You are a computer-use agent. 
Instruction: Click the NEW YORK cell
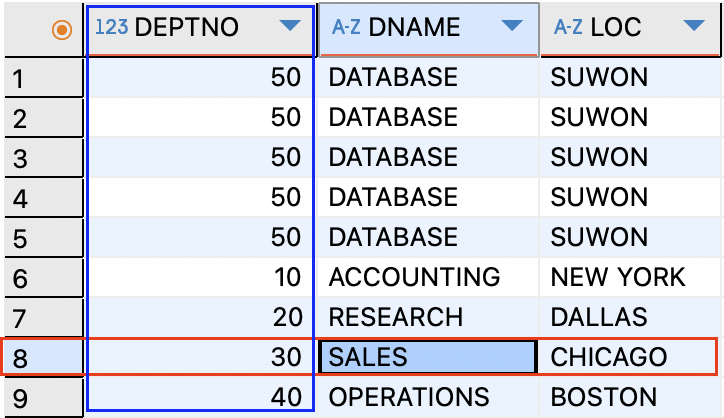coord(630,277)
